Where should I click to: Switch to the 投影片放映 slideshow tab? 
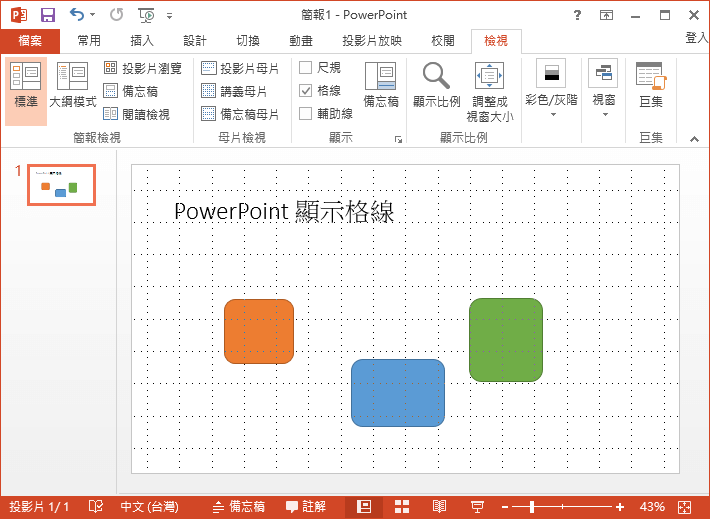click(372, 41)
